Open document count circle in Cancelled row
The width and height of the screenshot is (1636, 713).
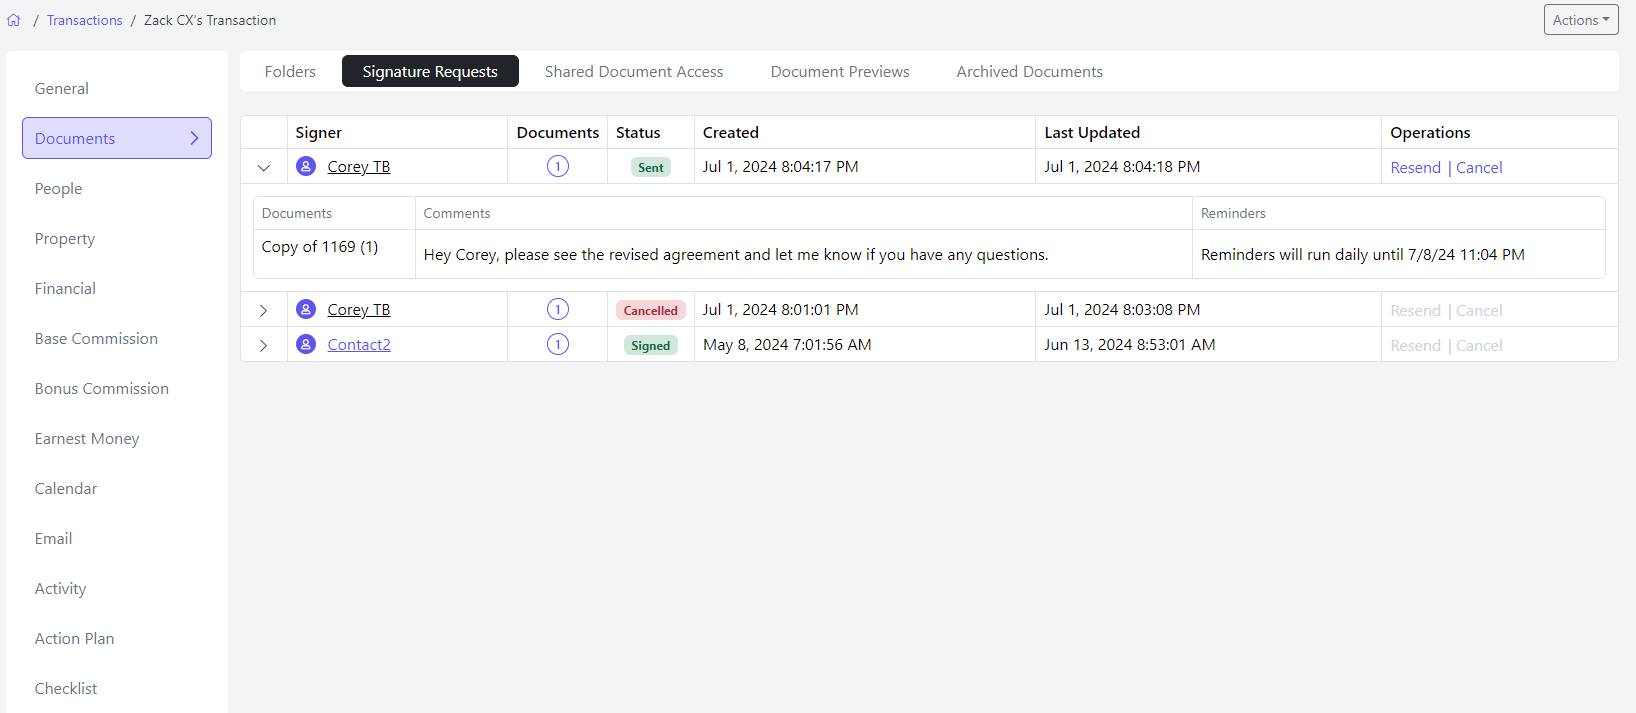[x=558, y=309]
